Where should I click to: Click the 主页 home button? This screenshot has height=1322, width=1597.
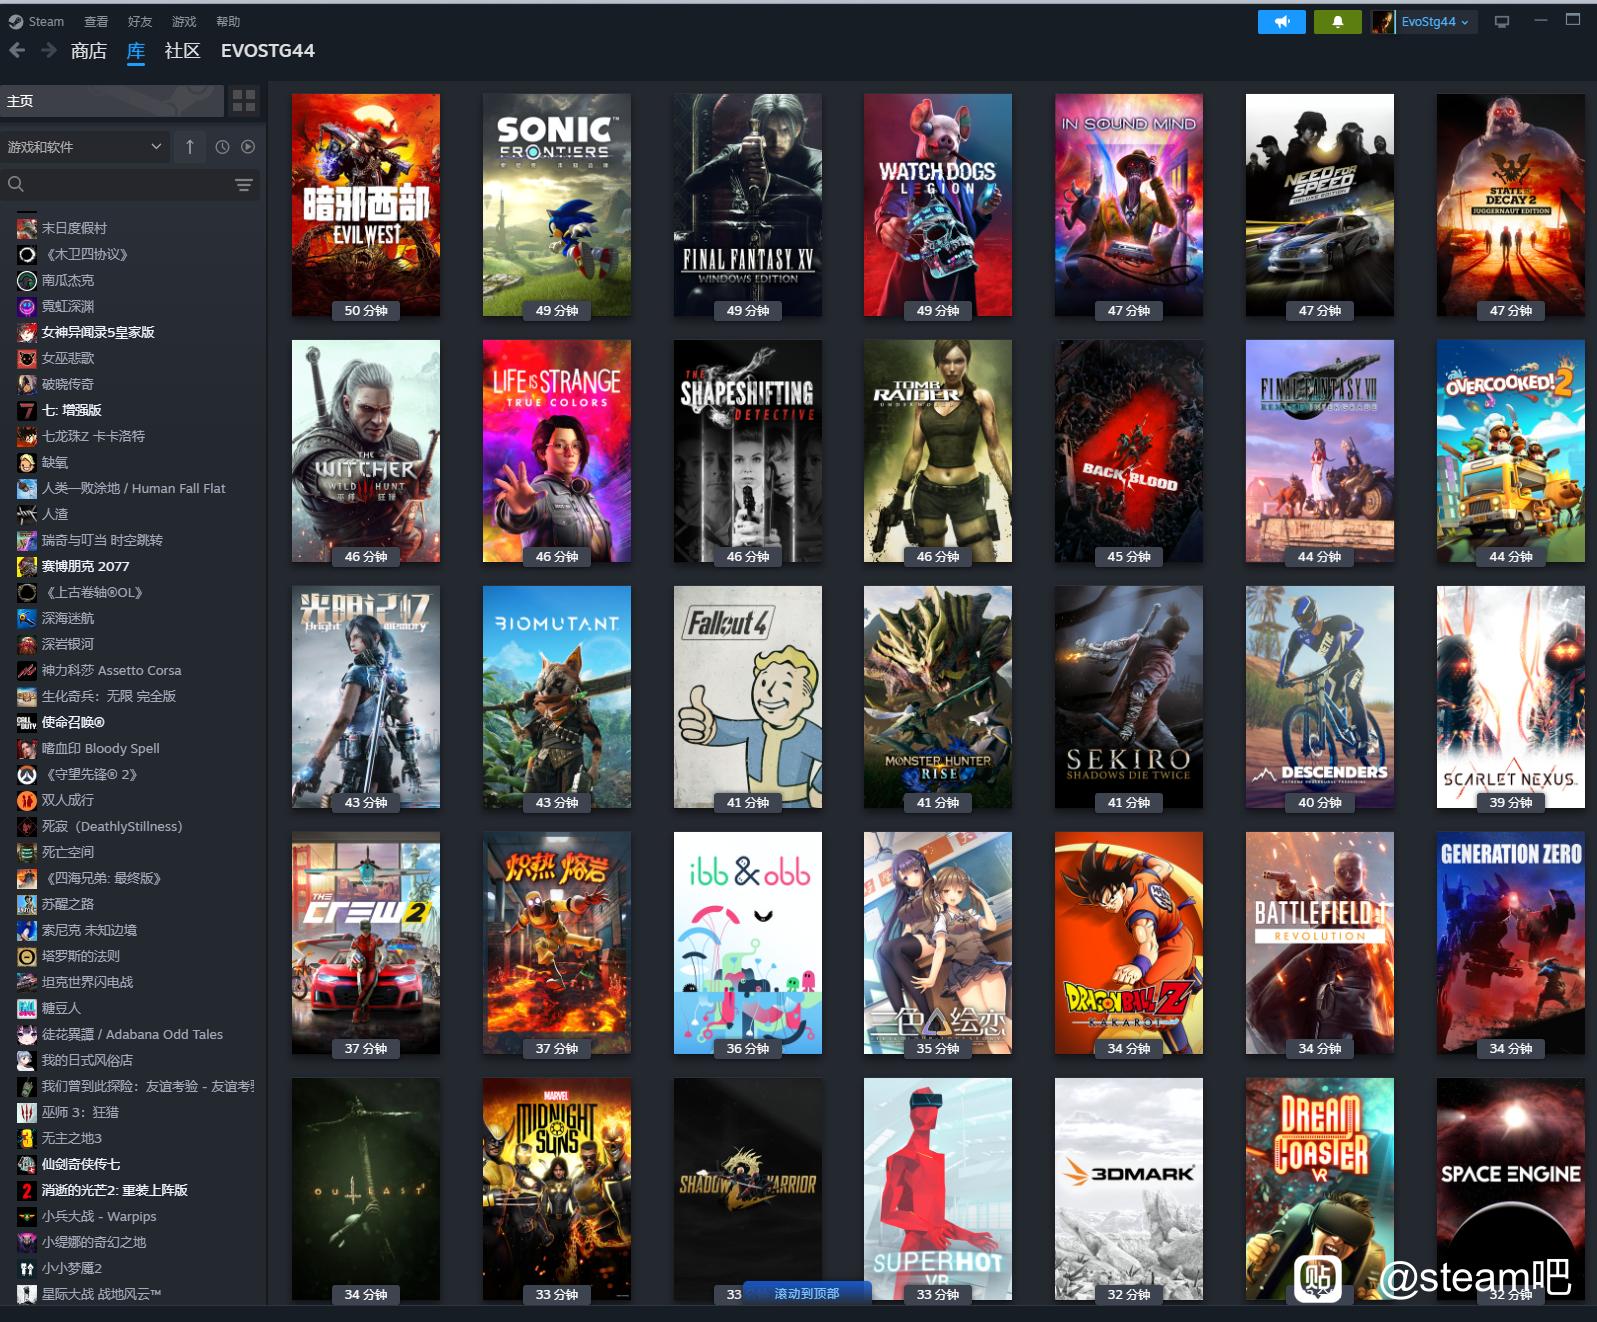coord(112,101)
